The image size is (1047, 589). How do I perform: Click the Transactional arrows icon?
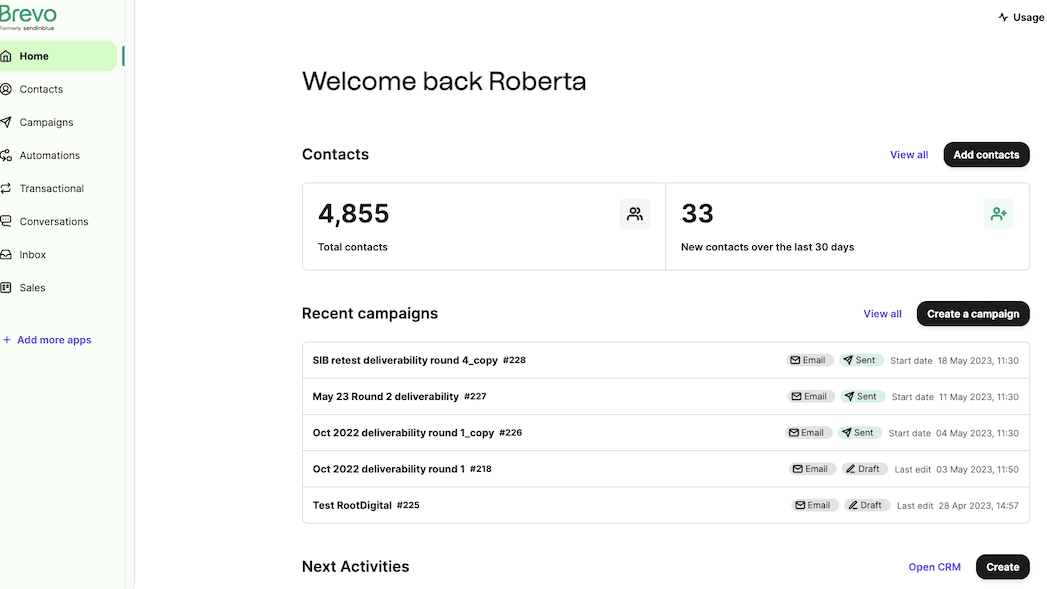click(x=6, y=188)
